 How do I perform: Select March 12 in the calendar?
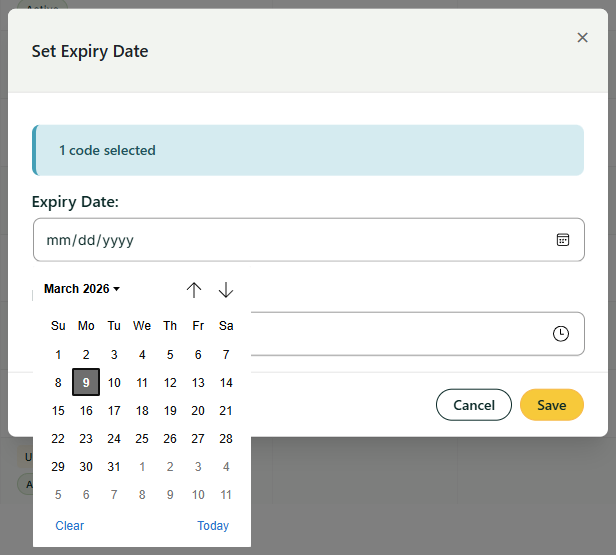(x=170, y=383)
